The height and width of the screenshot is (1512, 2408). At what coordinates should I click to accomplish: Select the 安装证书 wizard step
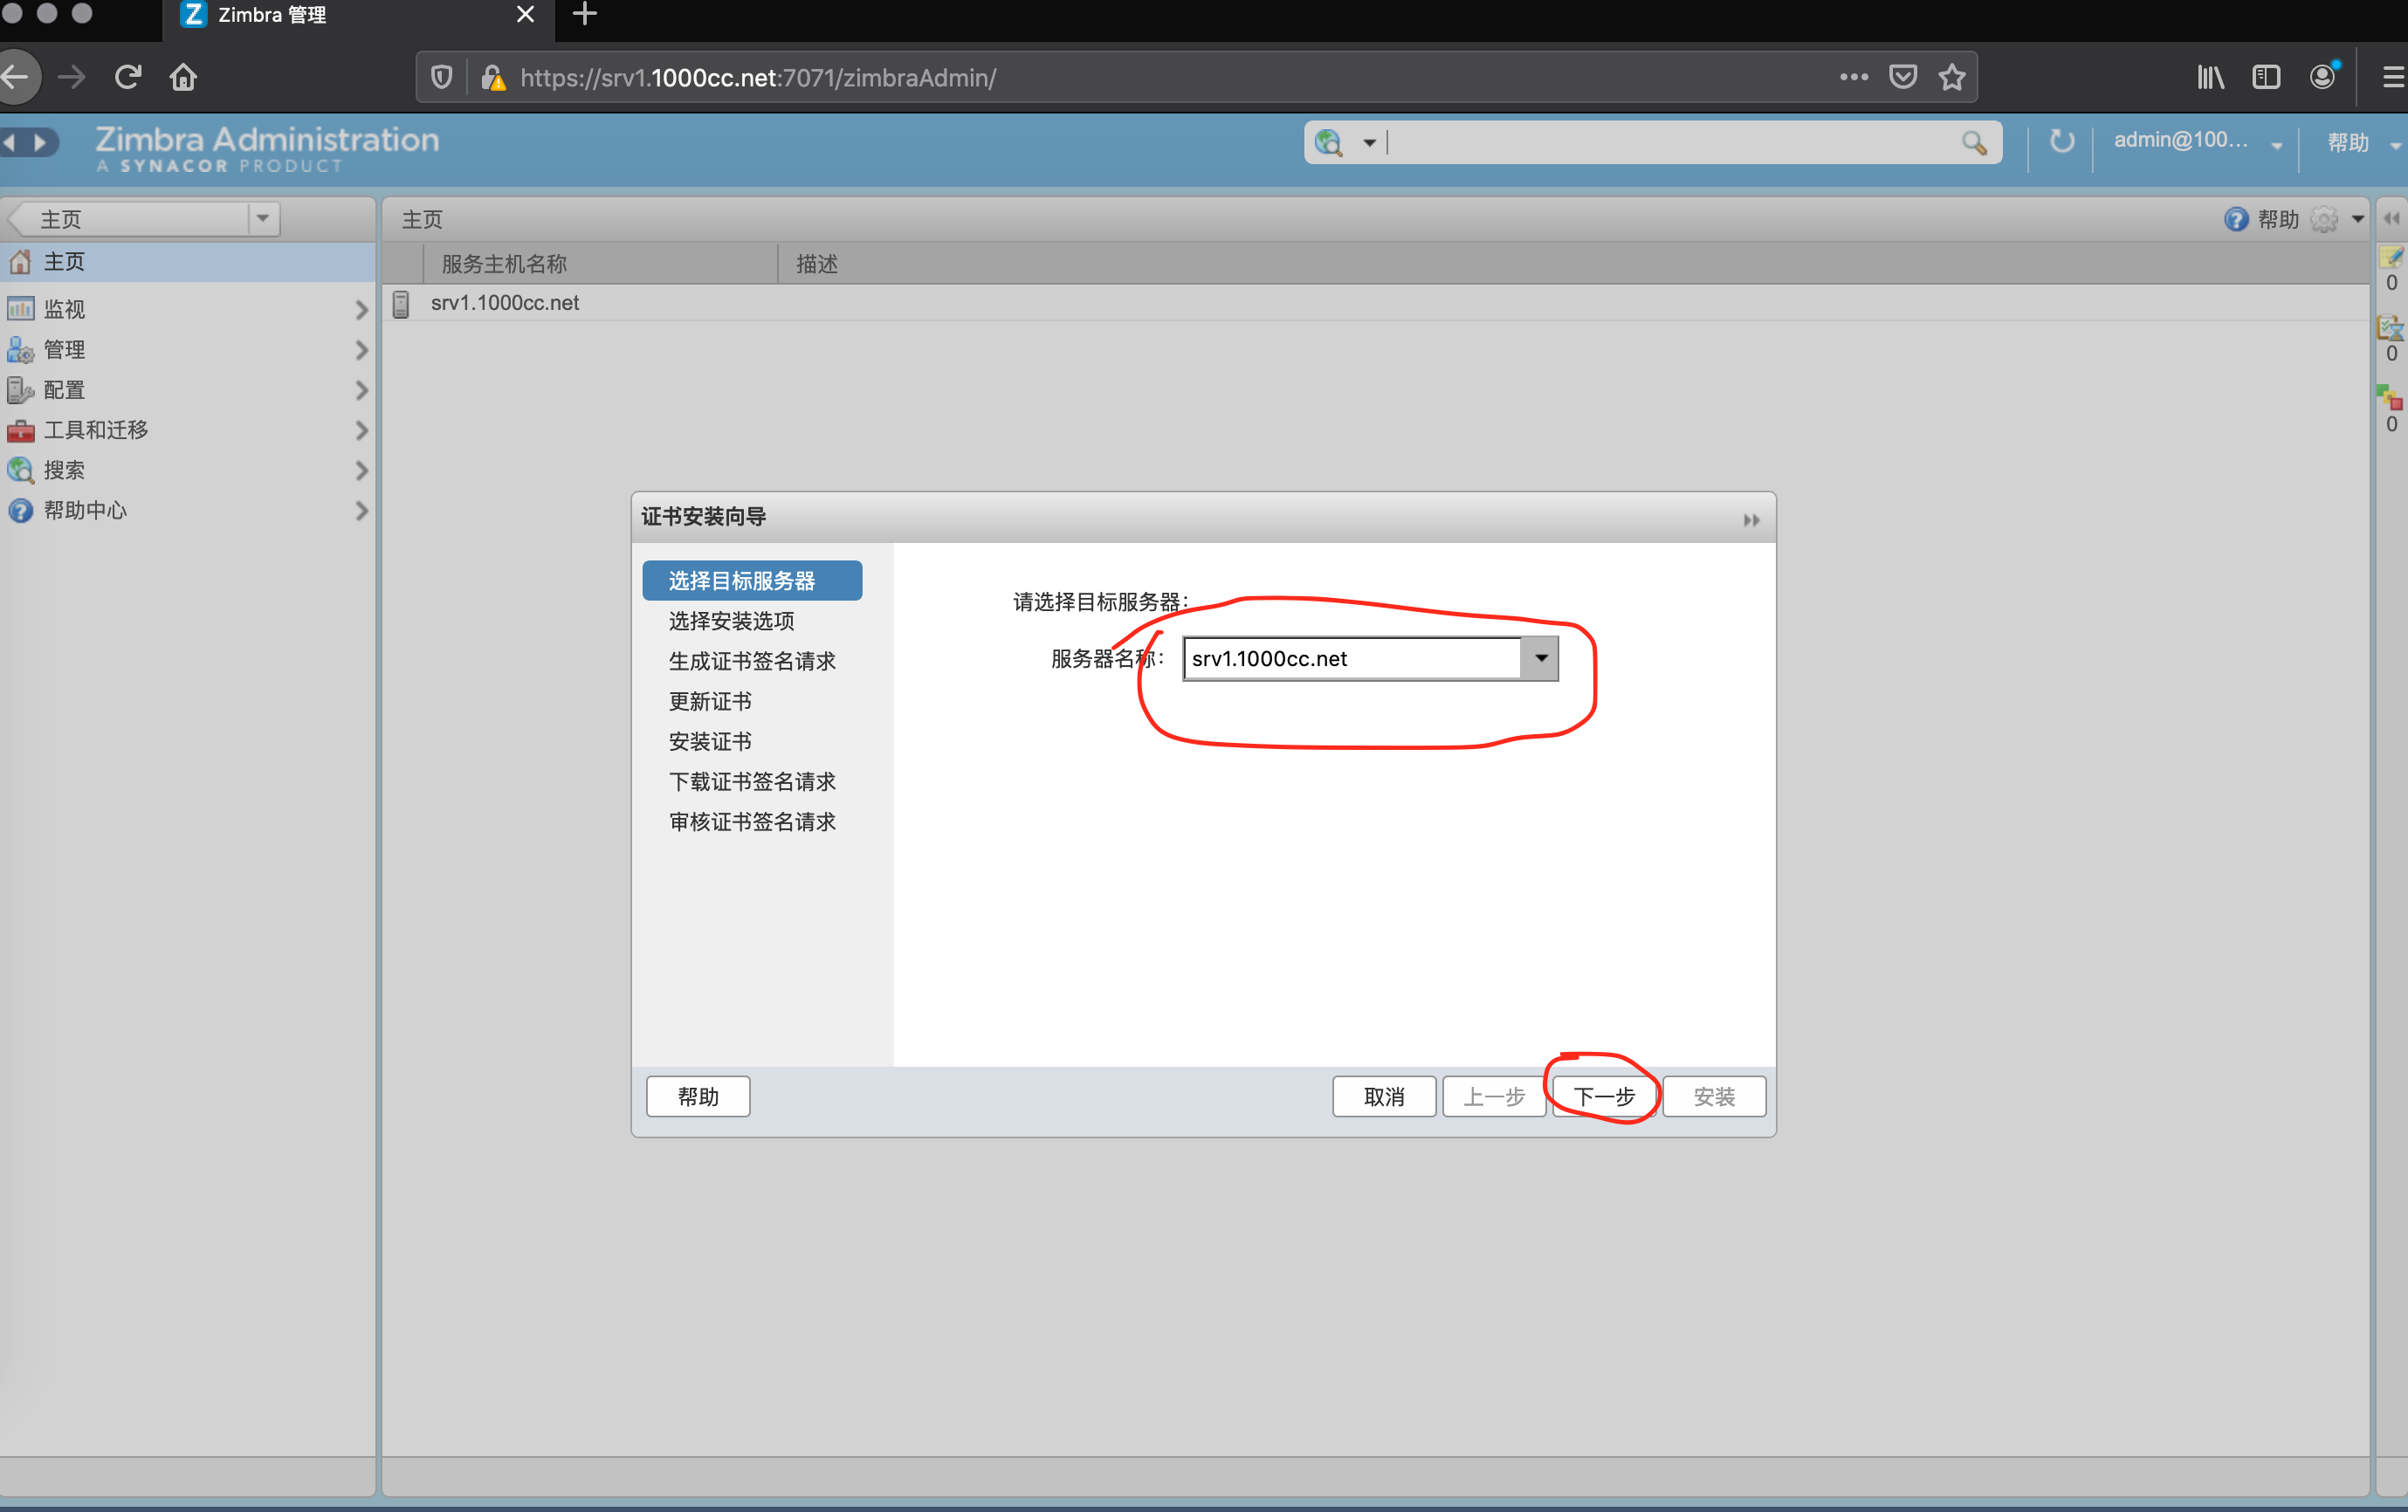pyautogui.click(x=710, y=740)
